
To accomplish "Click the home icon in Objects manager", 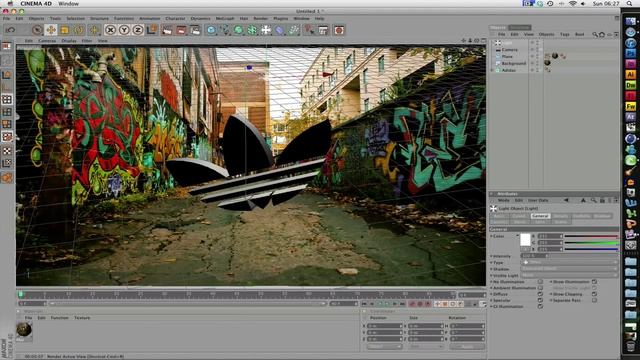I will click(x=602, y=34).
